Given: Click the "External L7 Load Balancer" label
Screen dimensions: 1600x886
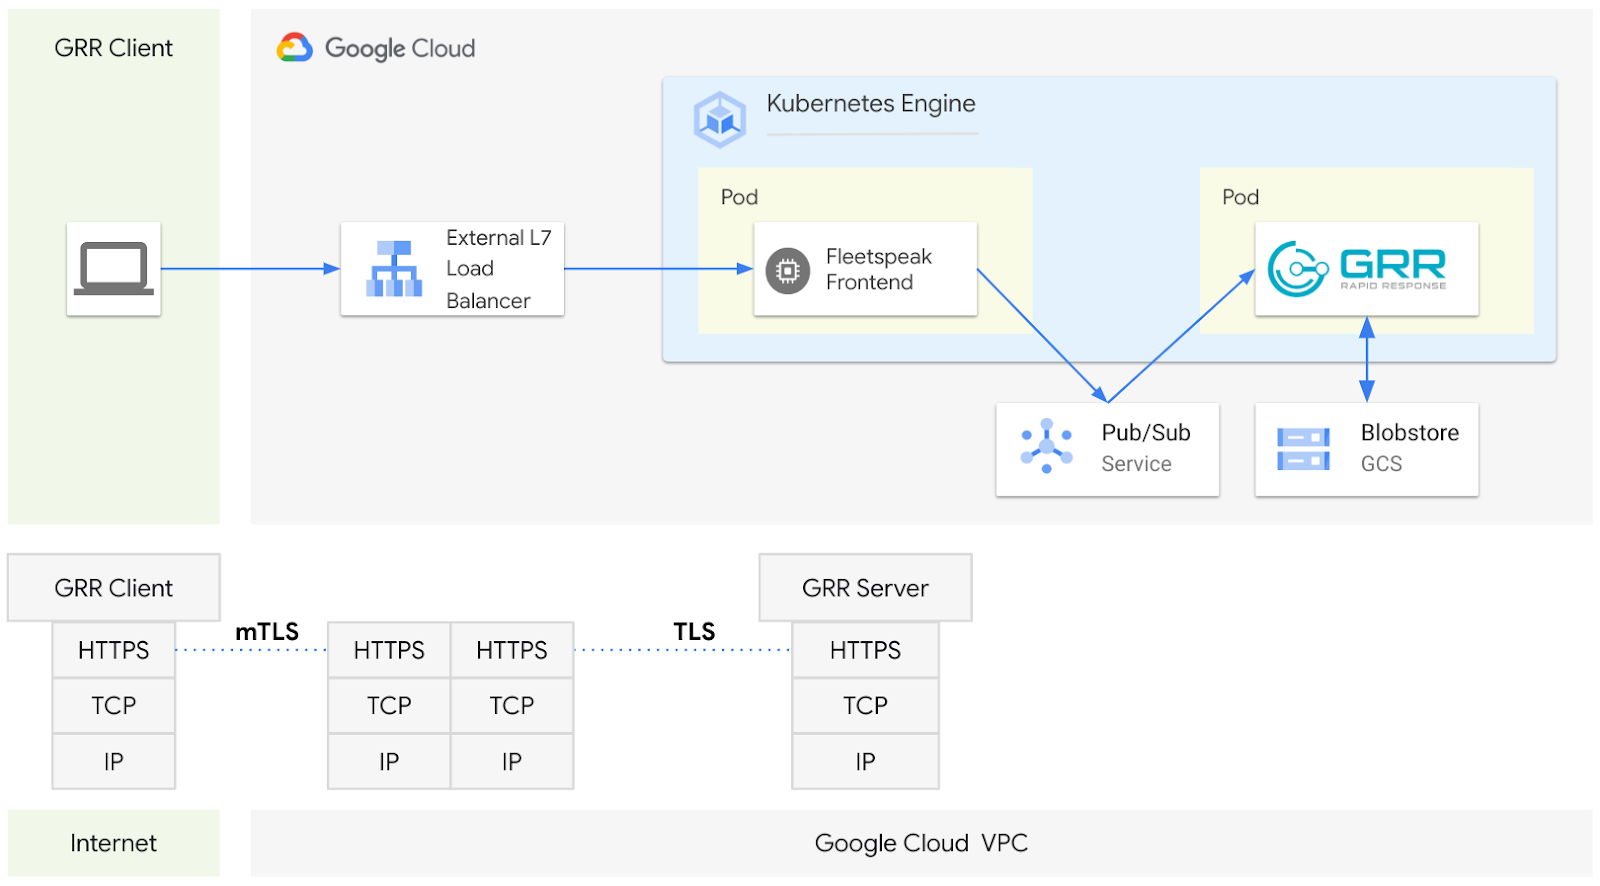Looking at the screenshot, I should 498,269.
